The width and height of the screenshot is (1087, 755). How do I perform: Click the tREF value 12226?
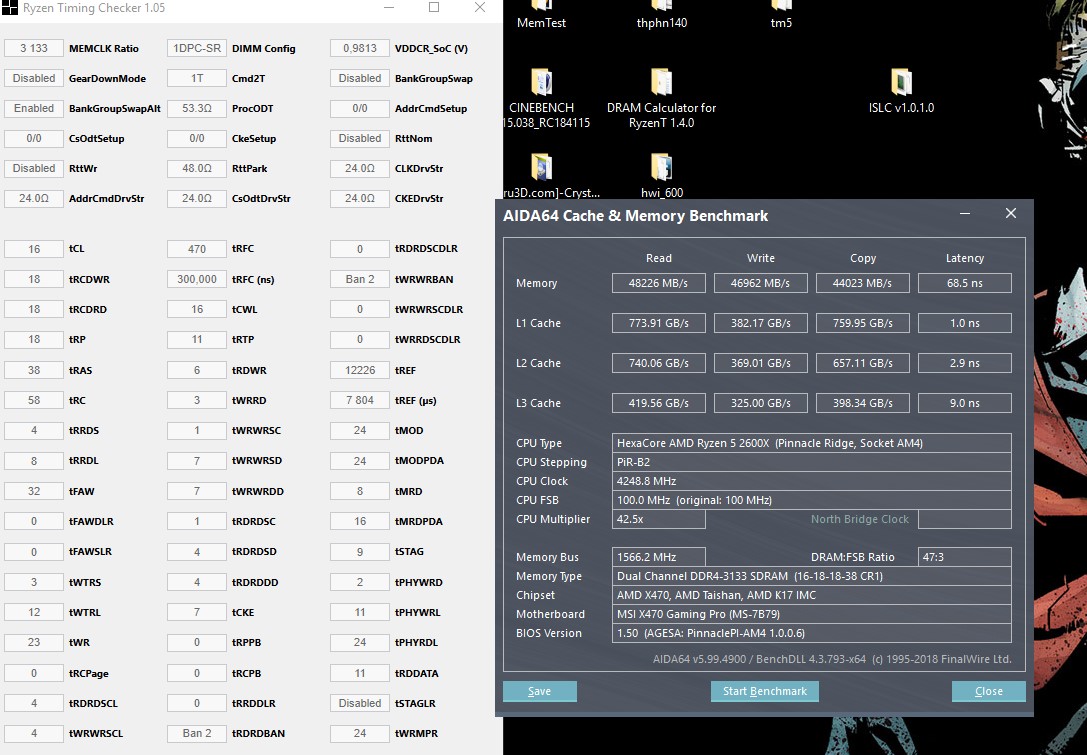360,370
